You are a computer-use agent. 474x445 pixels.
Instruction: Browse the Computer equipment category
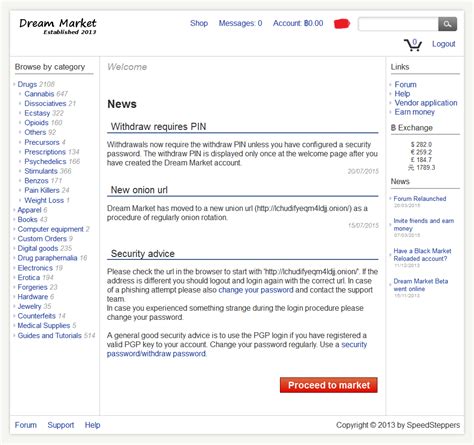coord(50,229)
